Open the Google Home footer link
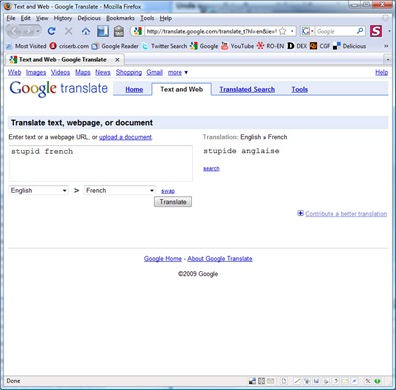396x390 pixels. tap(163, 259)
